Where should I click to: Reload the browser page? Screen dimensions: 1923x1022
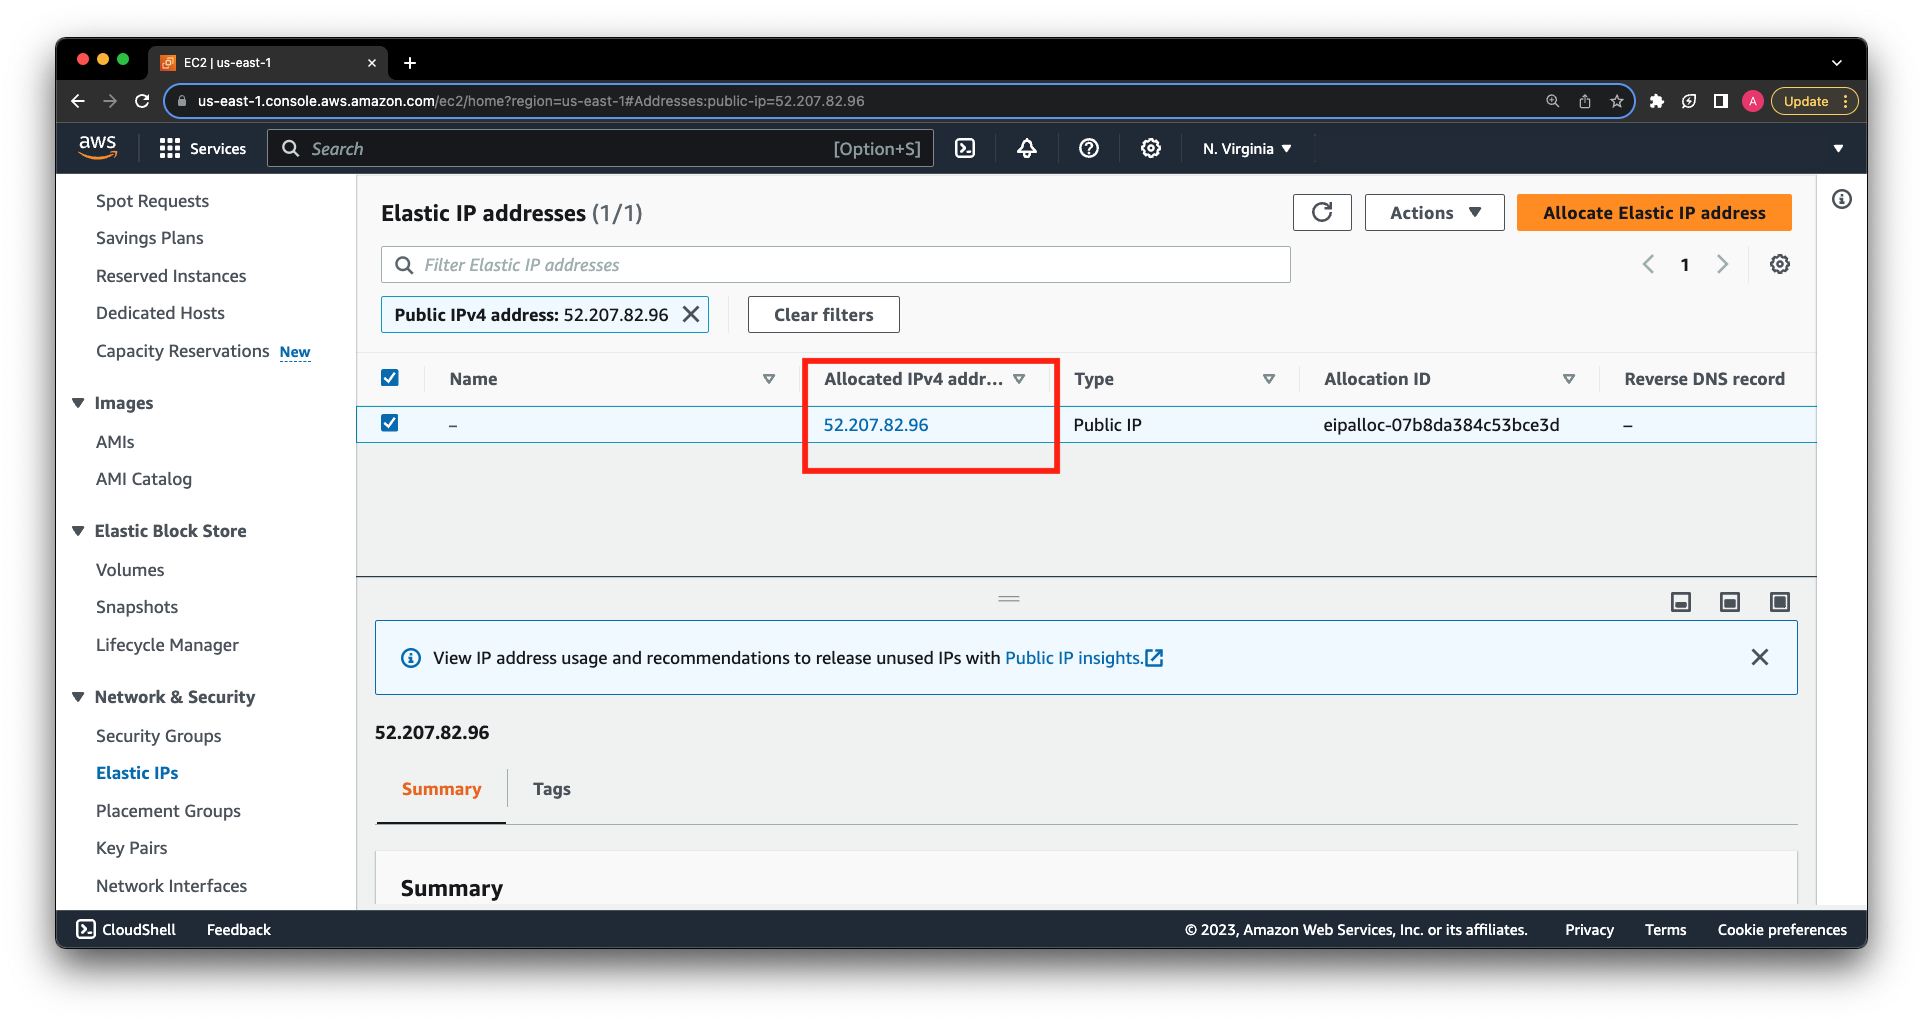pyautogui.click(x=142, y=101)
